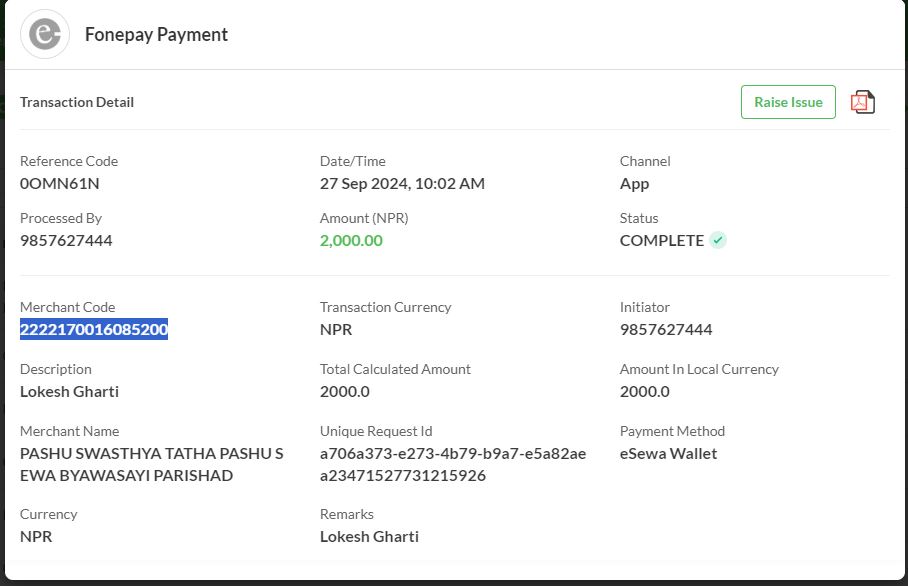Select the highlighted merchant code 2222170016085200

tap(94, 329)
